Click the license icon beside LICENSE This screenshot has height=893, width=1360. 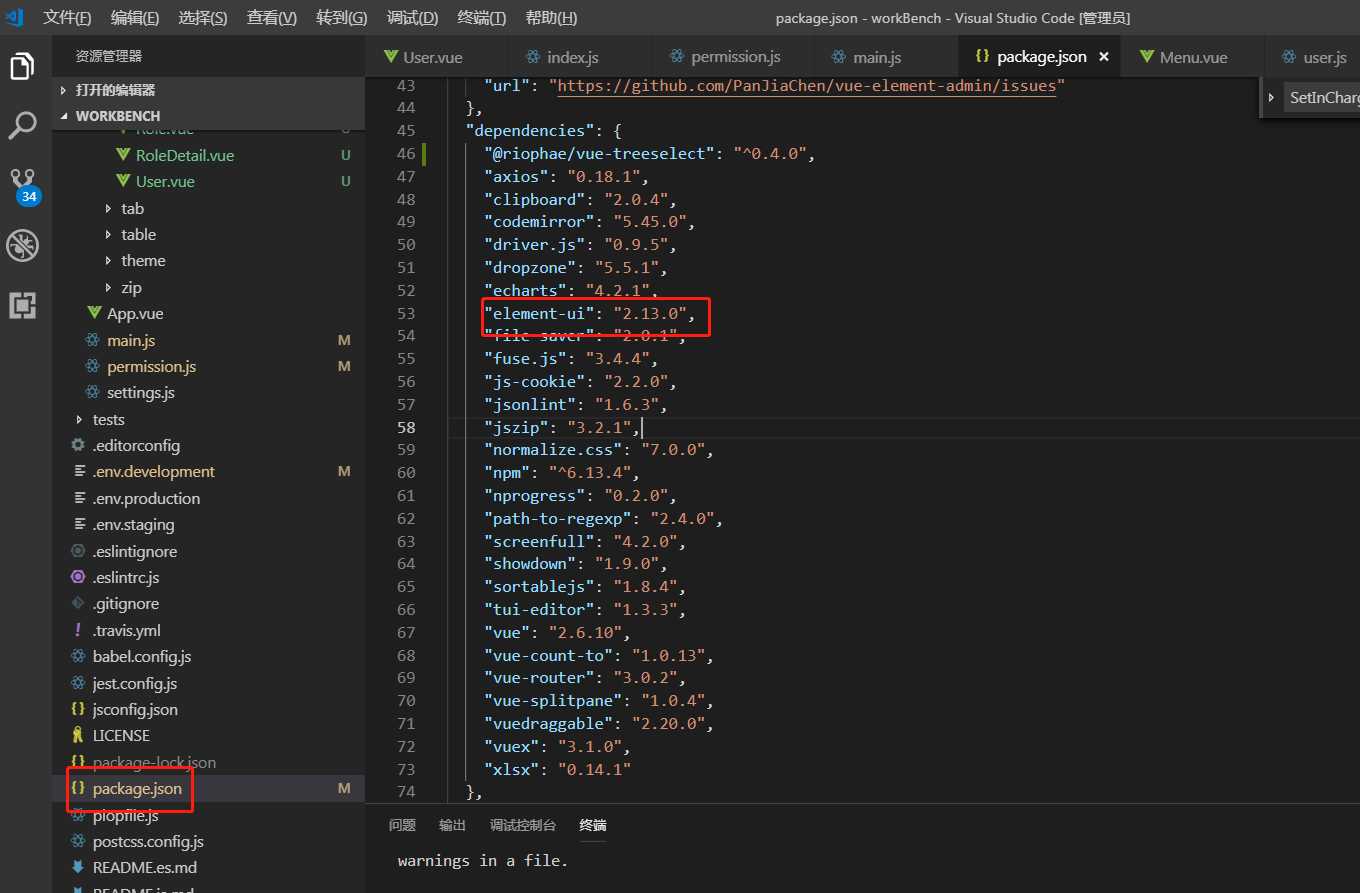click(78, 736)
